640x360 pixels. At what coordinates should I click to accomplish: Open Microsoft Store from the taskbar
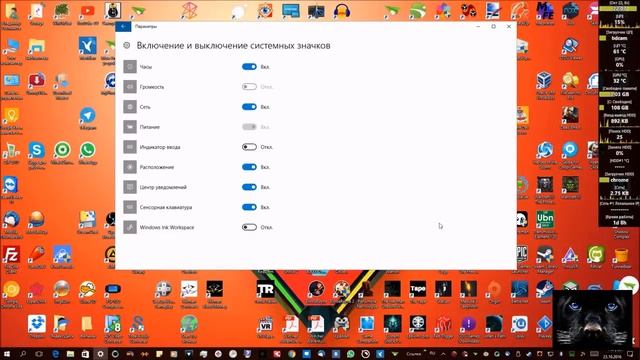click(x=85, y=354)
